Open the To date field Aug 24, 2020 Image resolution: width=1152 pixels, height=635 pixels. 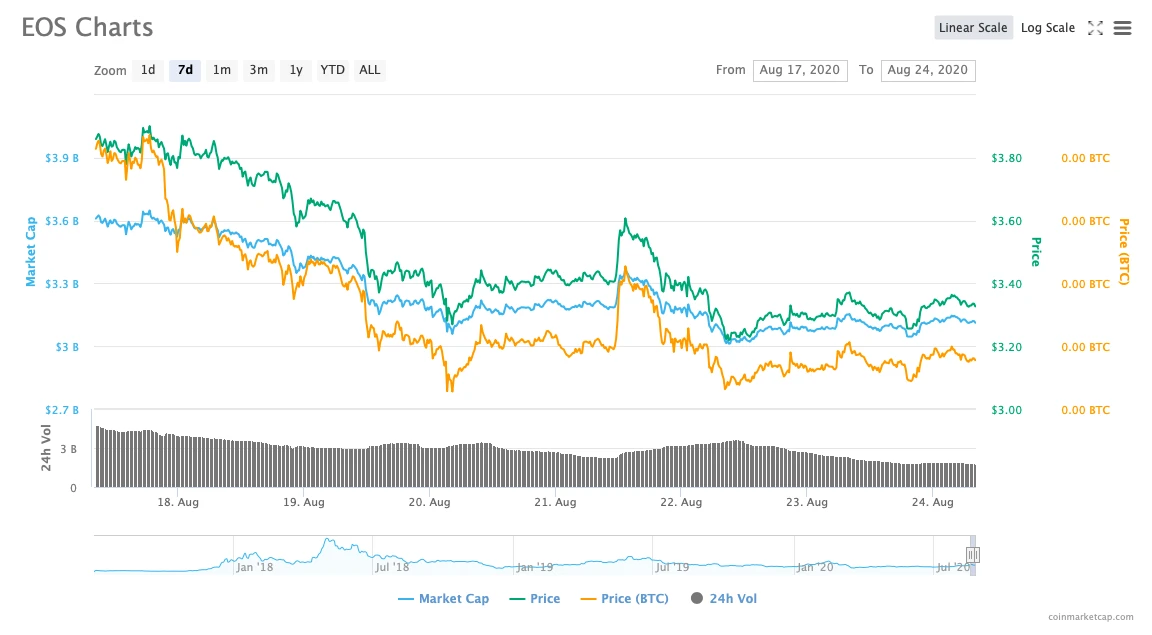coord(928,70)
